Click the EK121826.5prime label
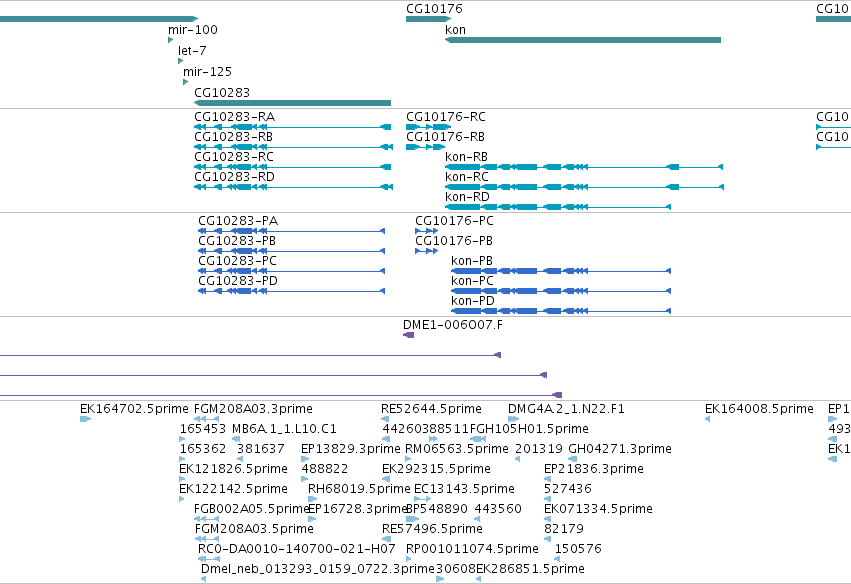Image resolution: width=851 pixels, height=584 pixels. tap(233, 469)
